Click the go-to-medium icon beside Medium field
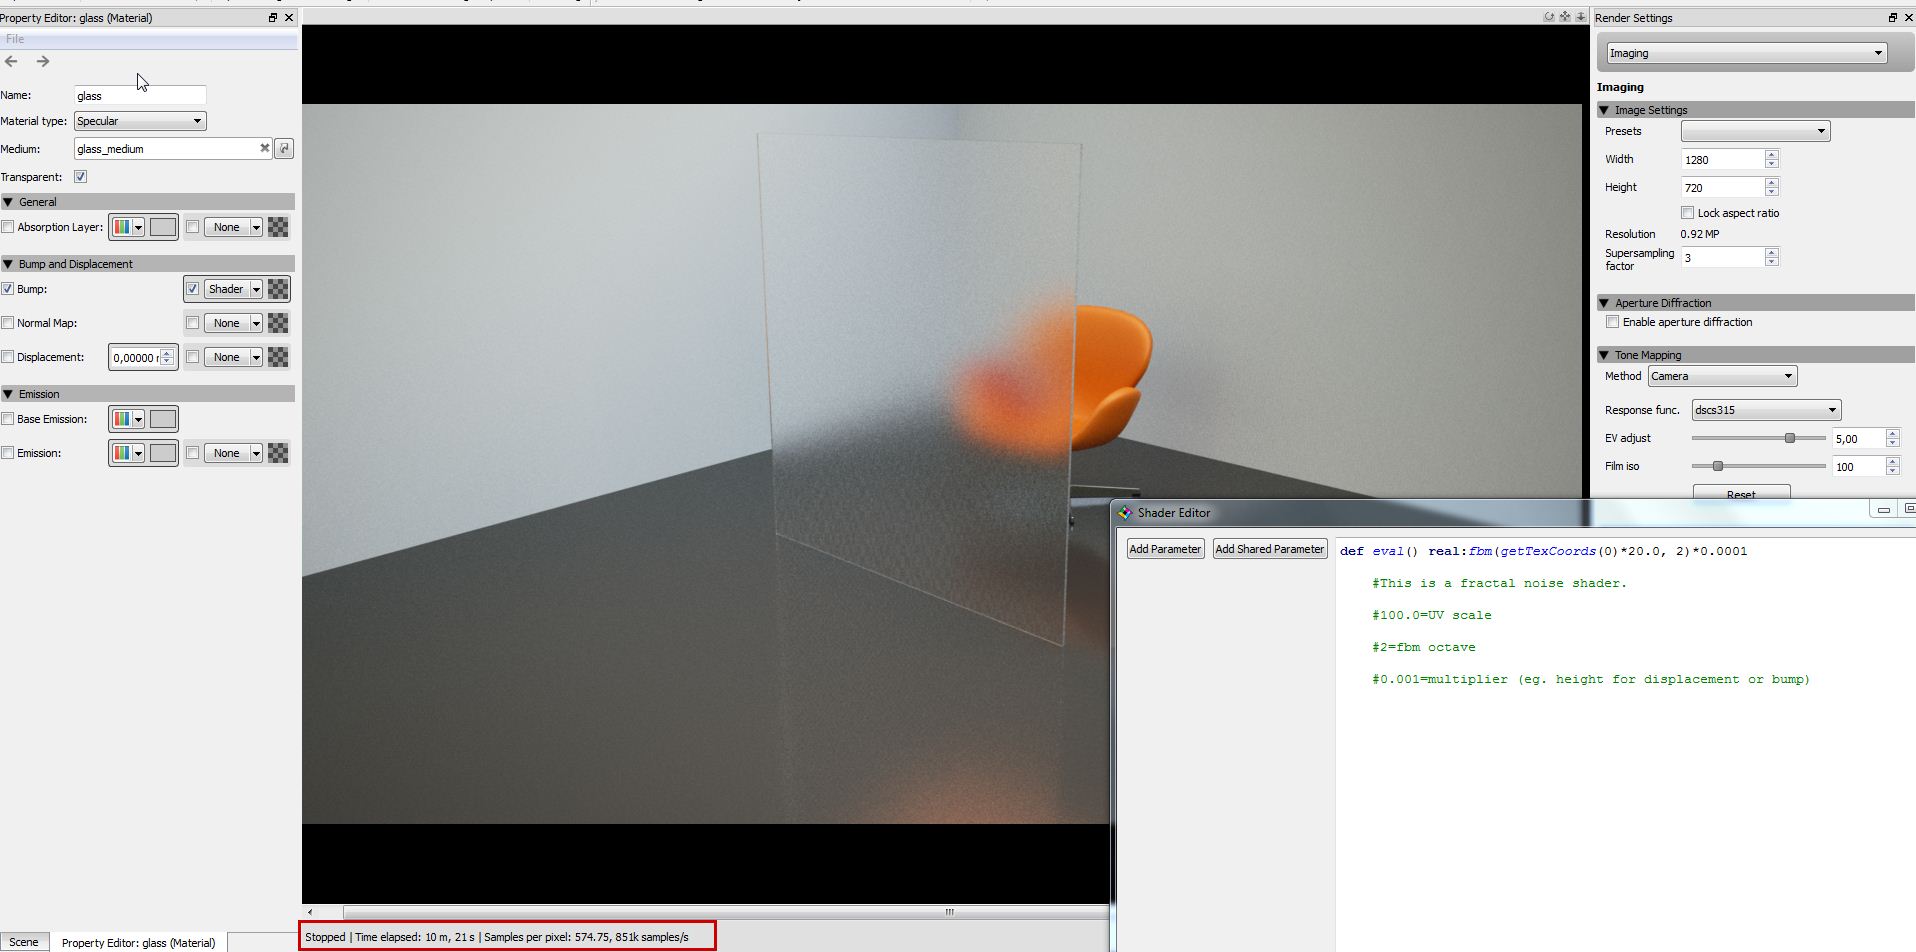1916x952 pixels. point(284,148)
